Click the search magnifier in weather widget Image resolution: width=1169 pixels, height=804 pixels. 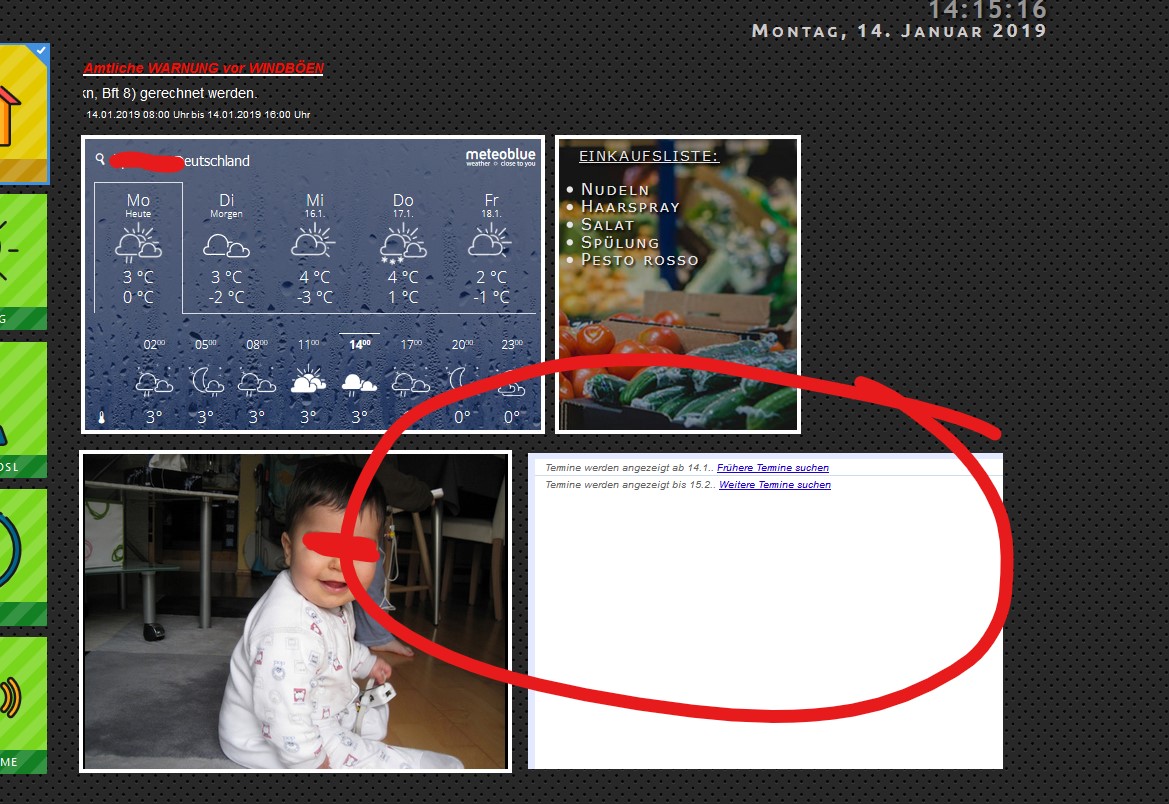(x=100, y=159)
